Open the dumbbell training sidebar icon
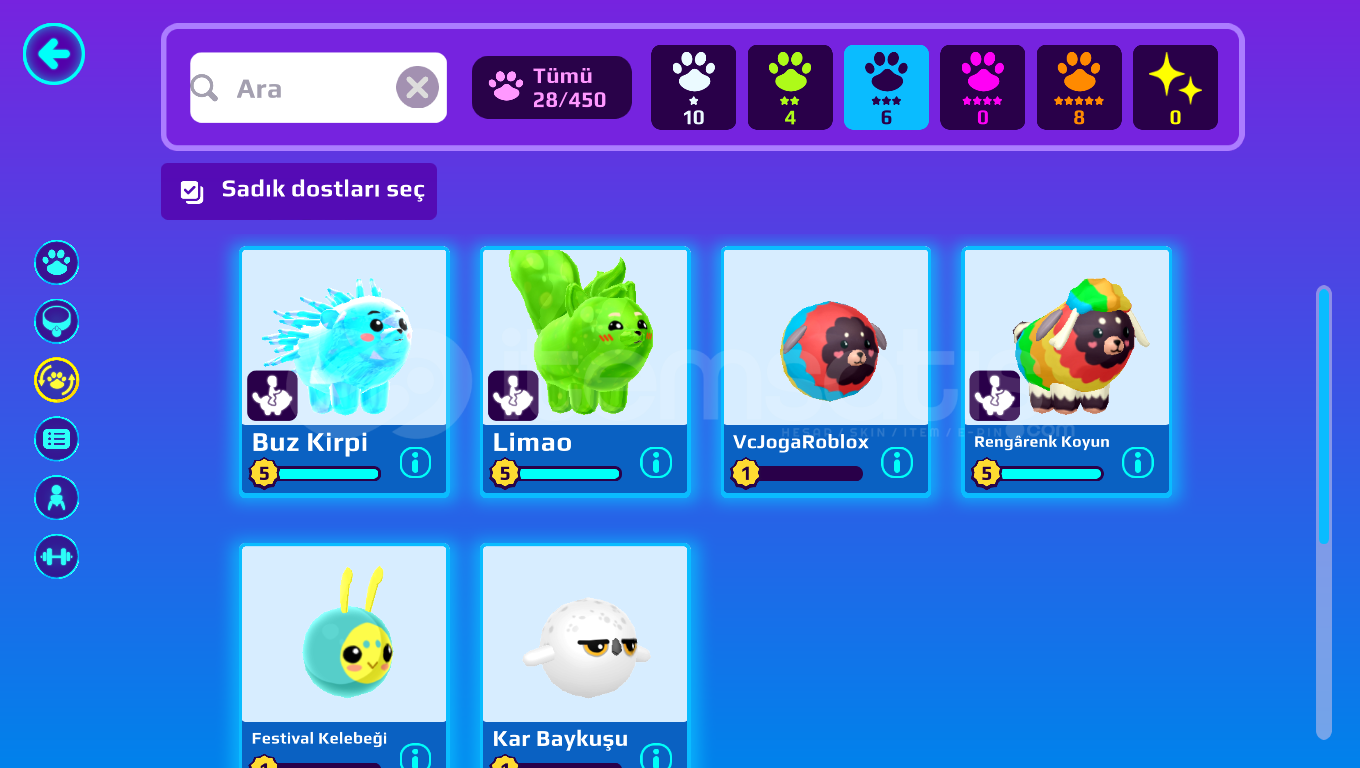 tap(57, 557)
